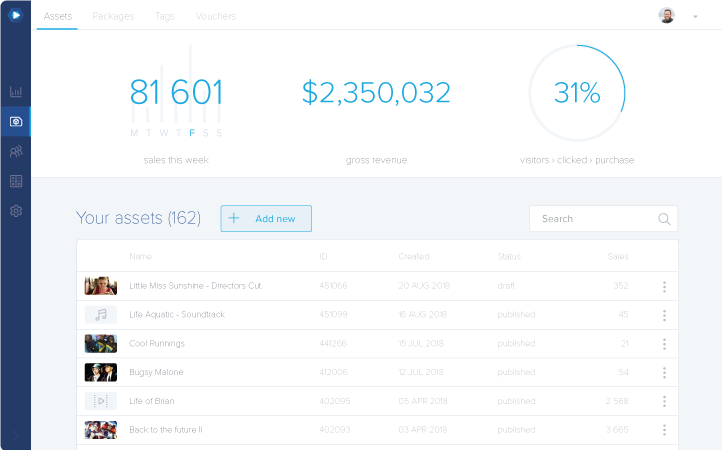Click the Cool Runnings thumbnail

click(101, 344)
